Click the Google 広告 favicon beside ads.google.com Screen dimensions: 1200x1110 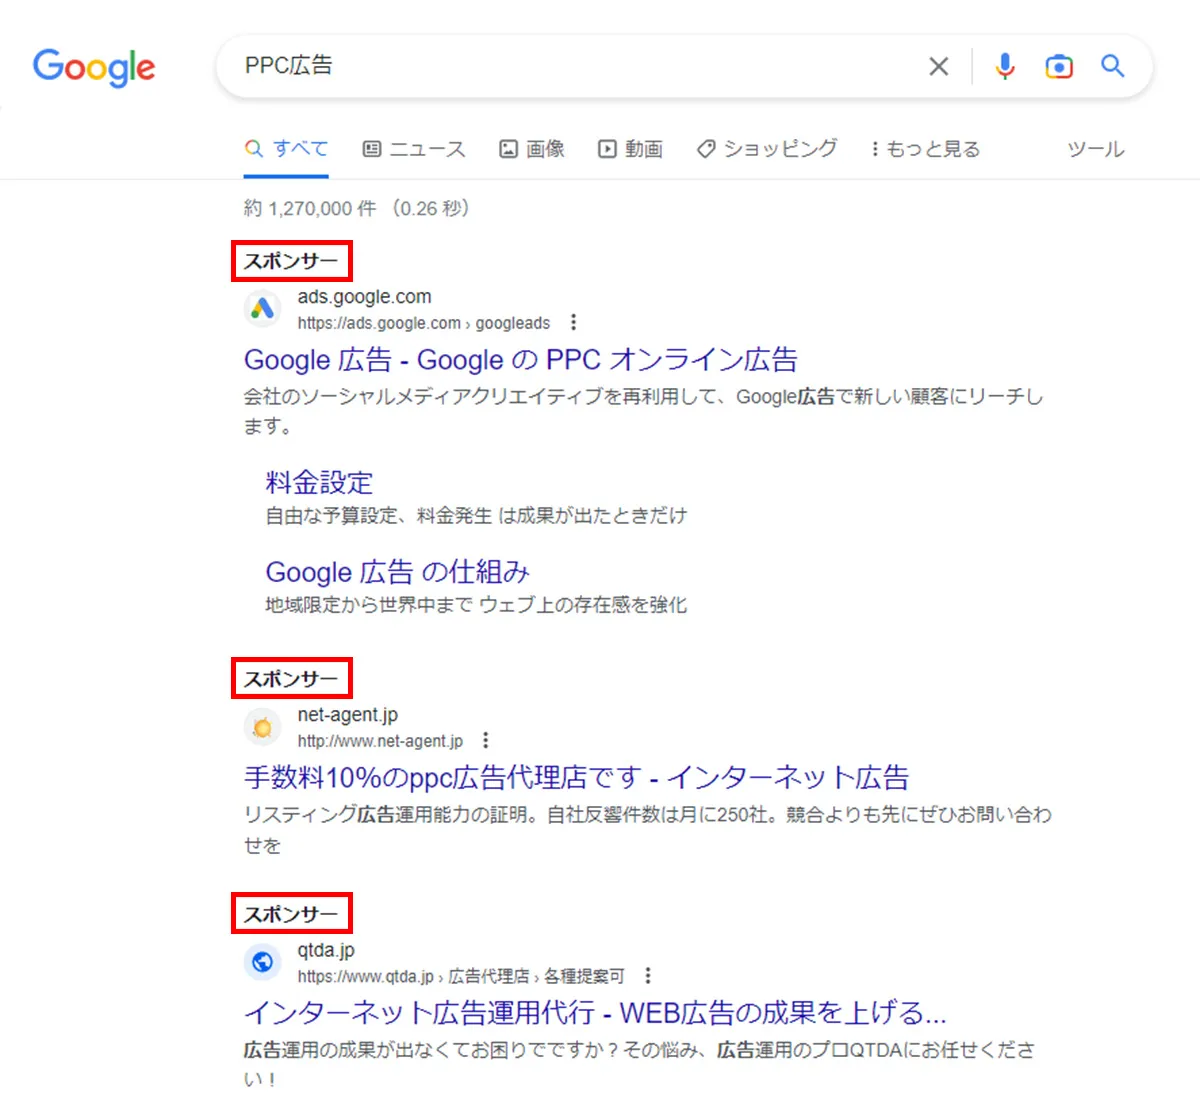click(262, 309)
